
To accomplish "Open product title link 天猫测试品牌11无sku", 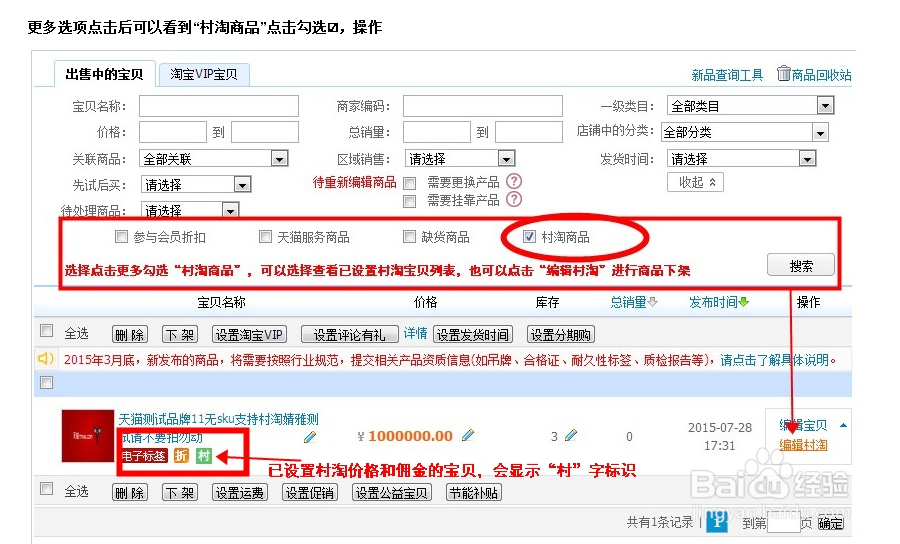I will point(218,419).
